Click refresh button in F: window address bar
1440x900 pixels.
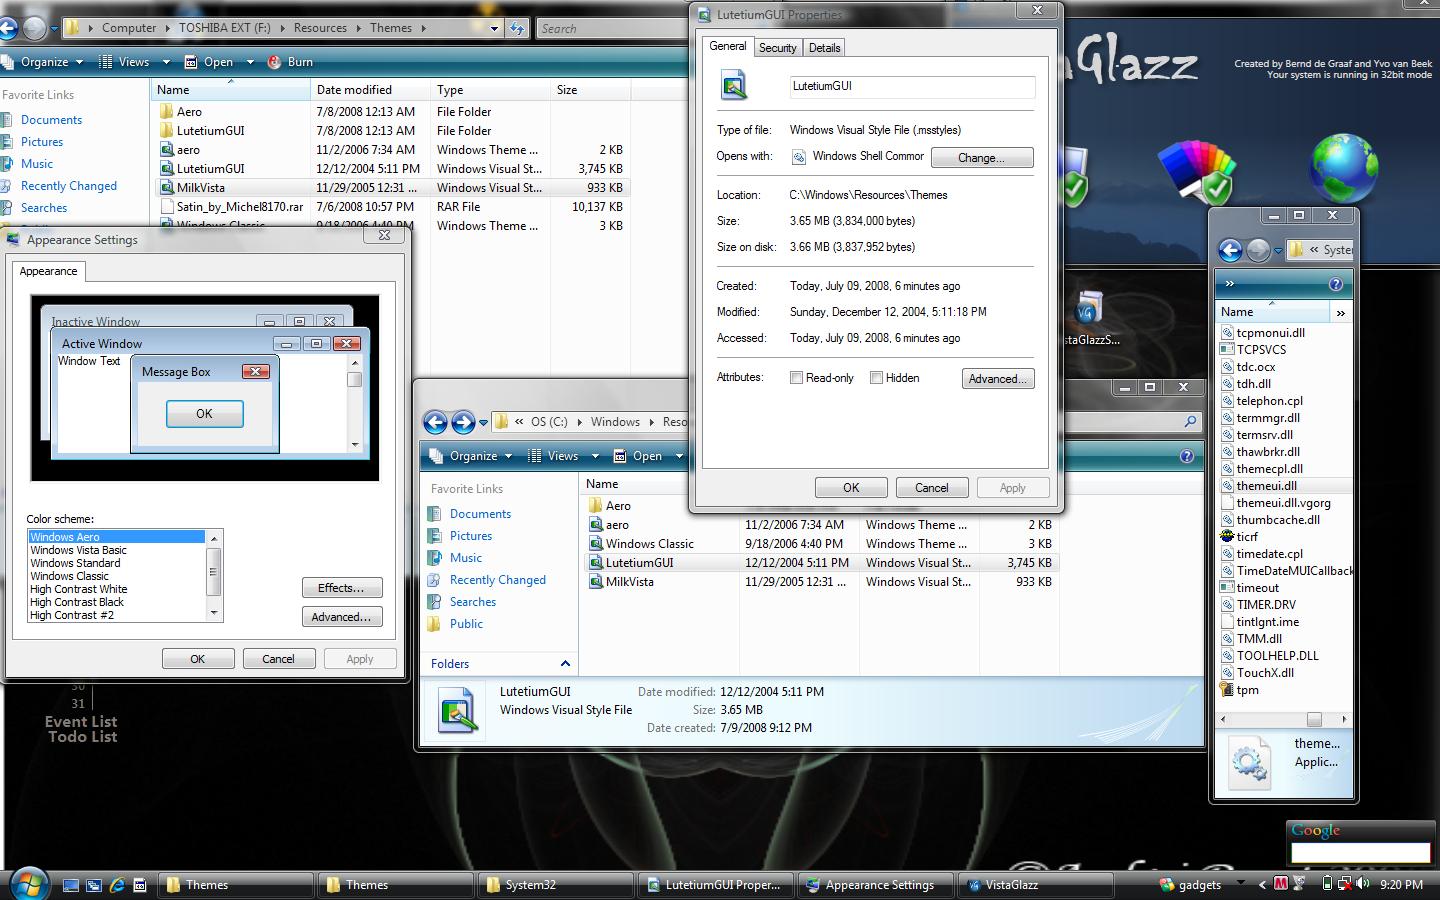coord(517,28)
